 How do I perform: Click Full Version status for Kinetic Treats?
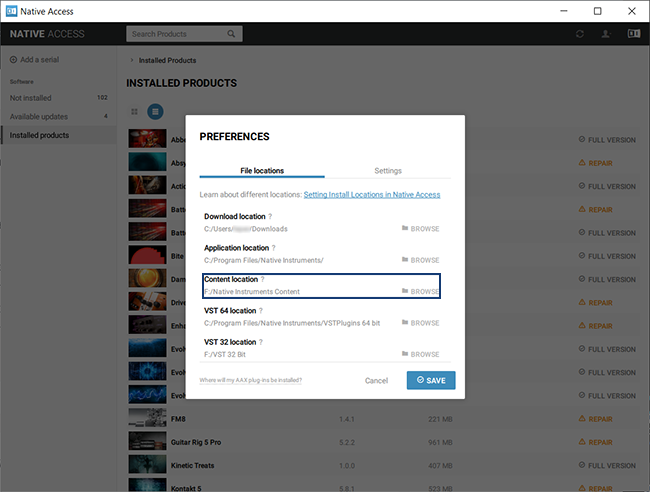pyautogui.click(x=607, y=465)
